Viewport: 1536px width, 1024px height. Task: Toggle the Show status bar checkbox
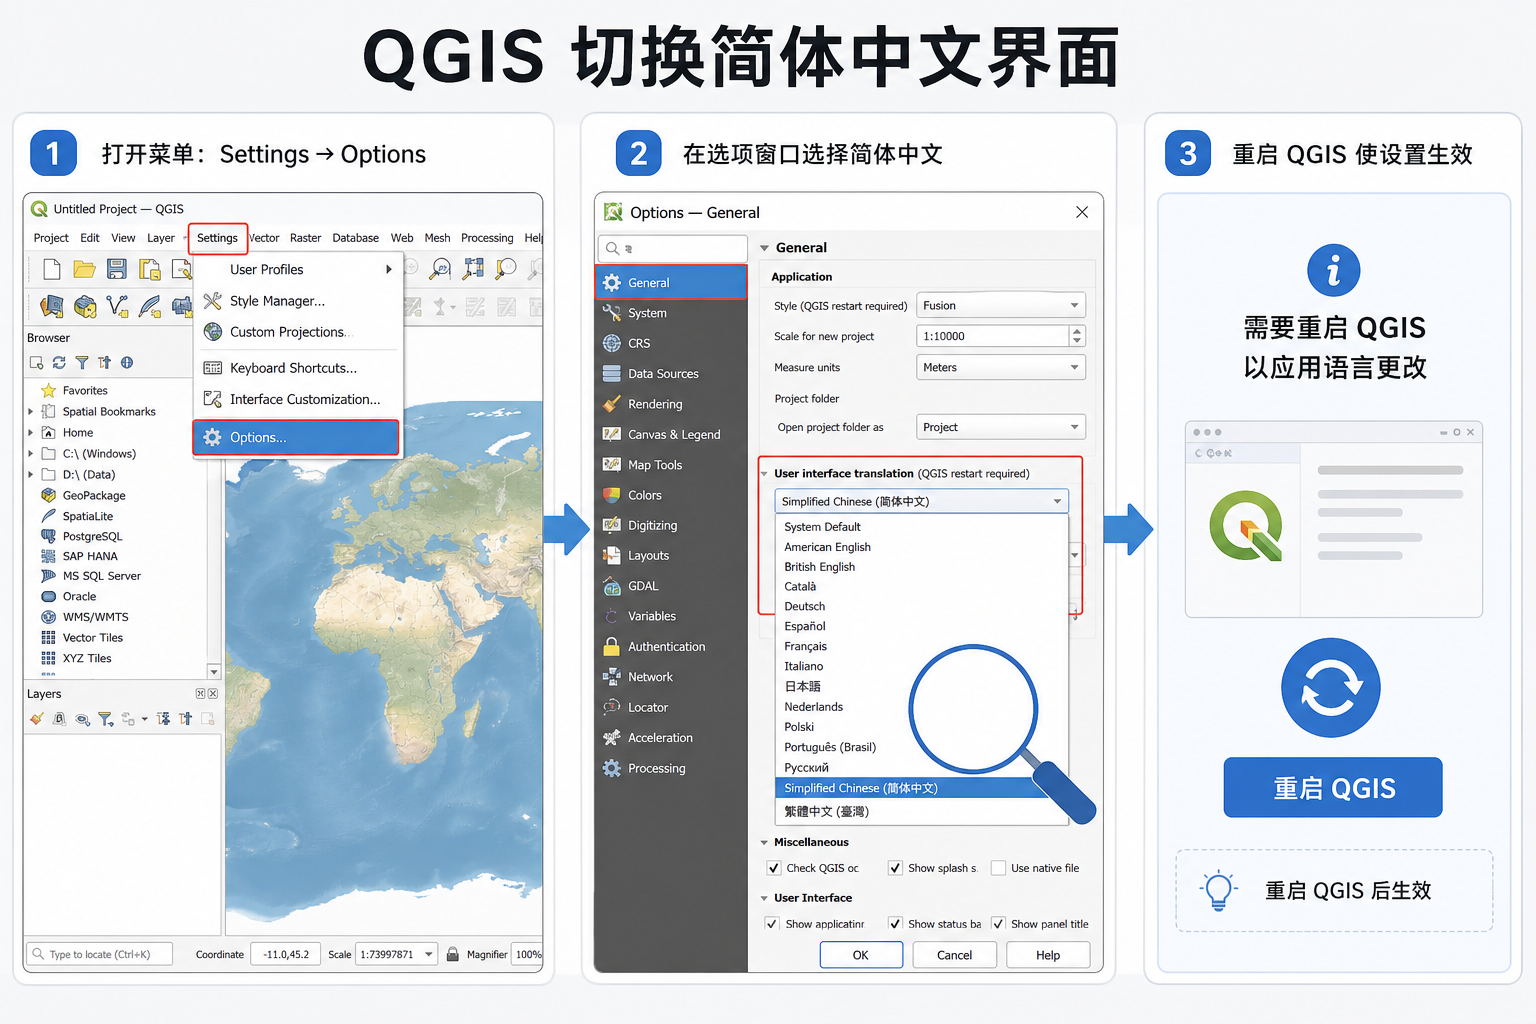click(x=895, y=924)
